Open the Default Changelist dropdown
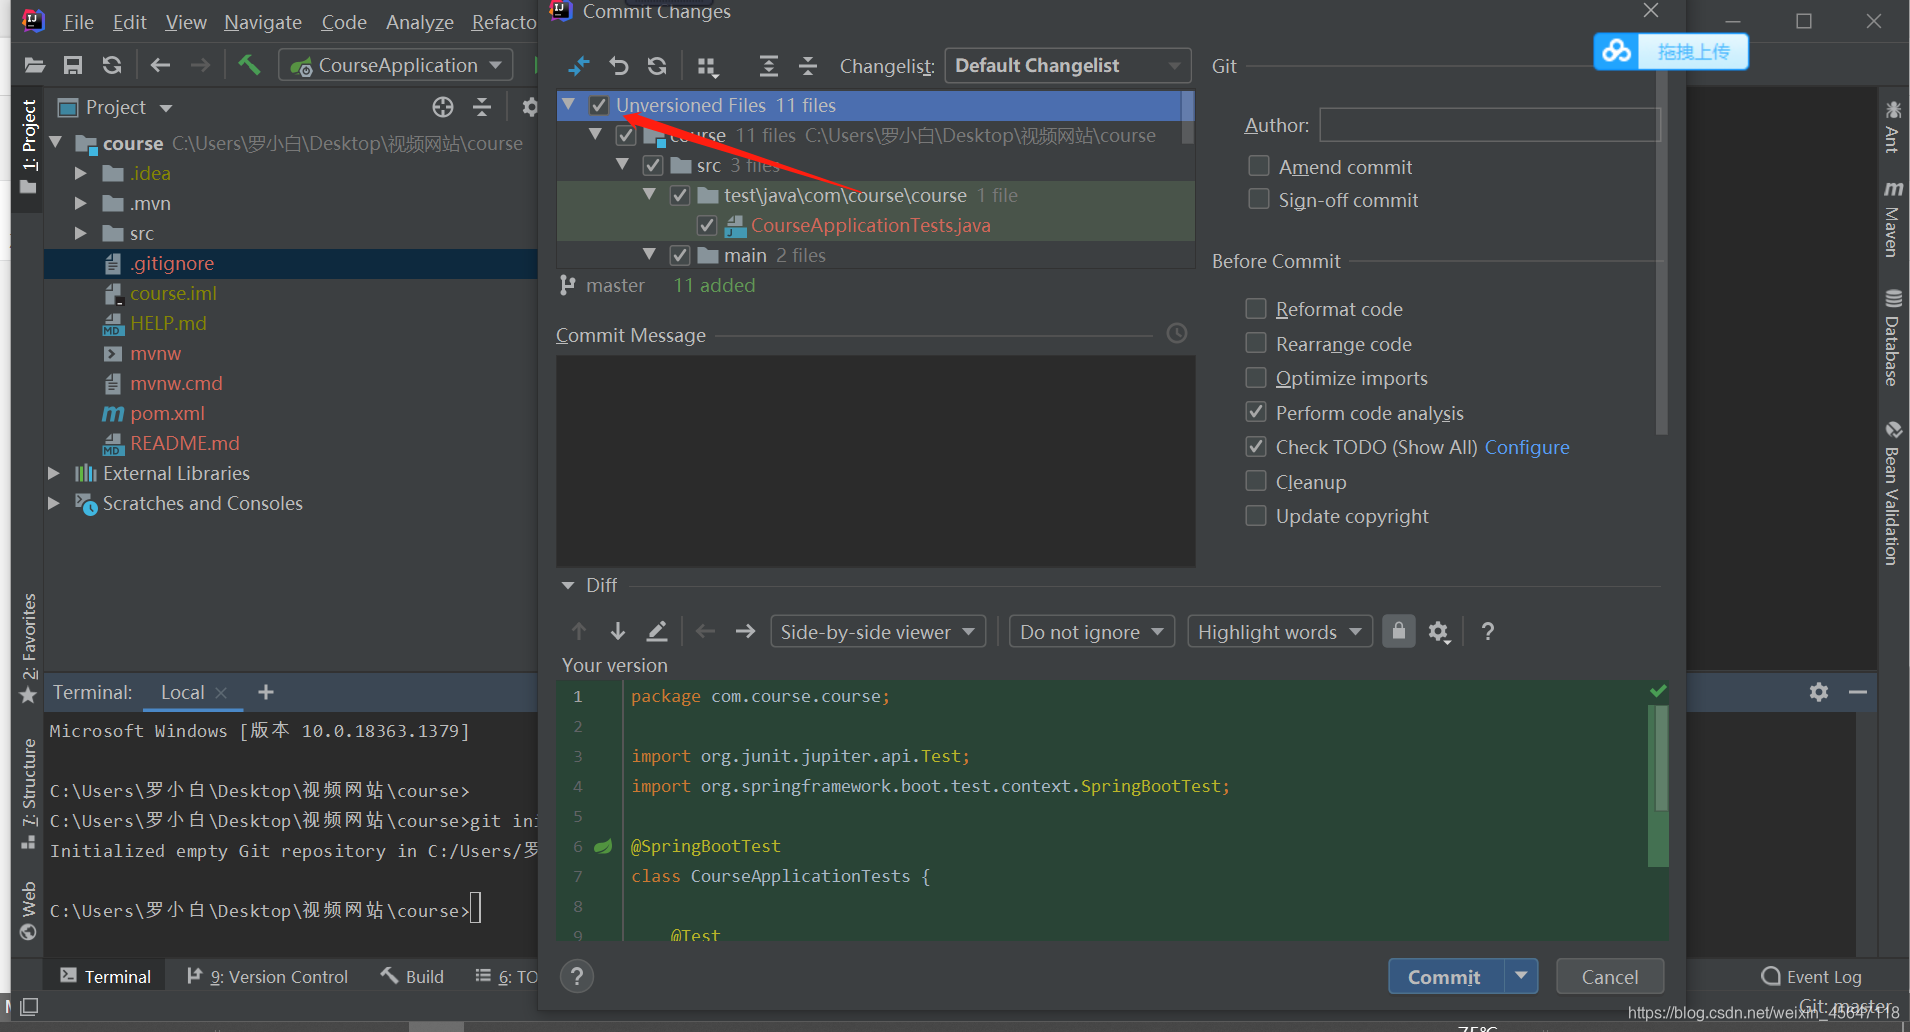This screenshot has height=1032, width=1910. click(1068, 66)
